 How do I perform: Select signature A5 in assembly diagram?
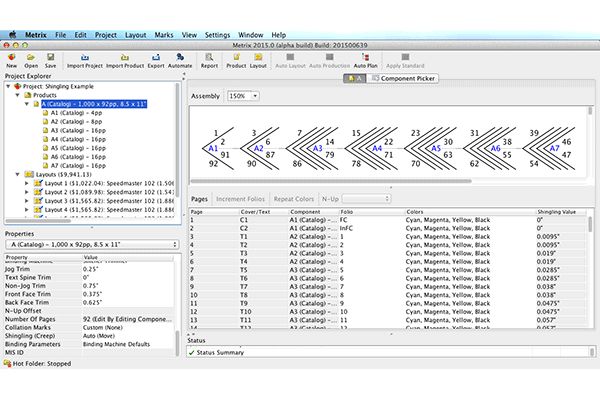[436, 148]
